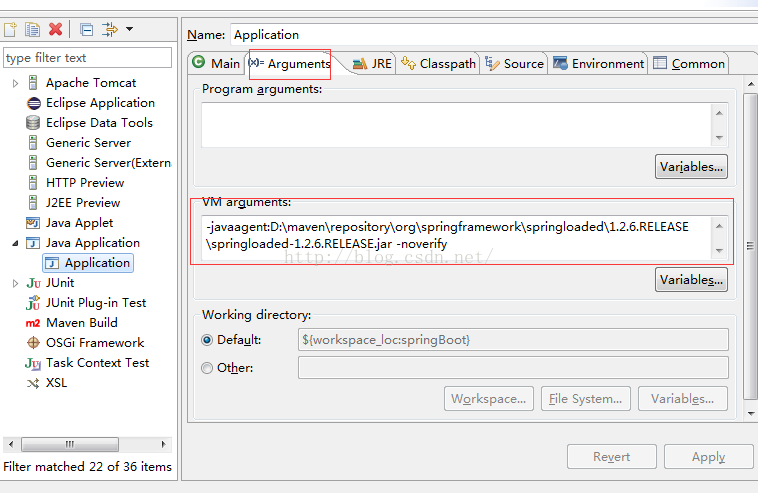Click the Generic Server(Extern icon
The image size is (758, 493).
tap(33, 163)
